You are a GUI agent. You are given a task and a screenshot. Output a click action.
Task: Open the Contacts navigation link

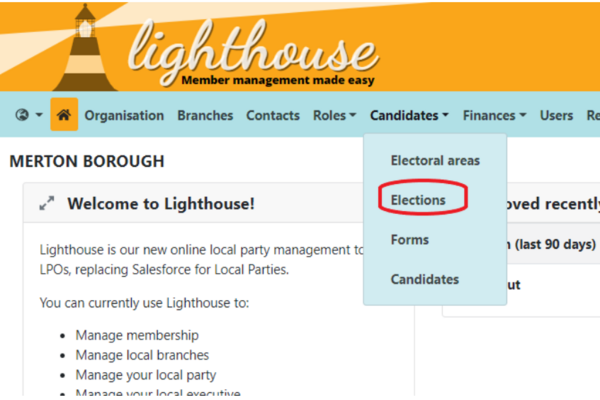point(273,115)
